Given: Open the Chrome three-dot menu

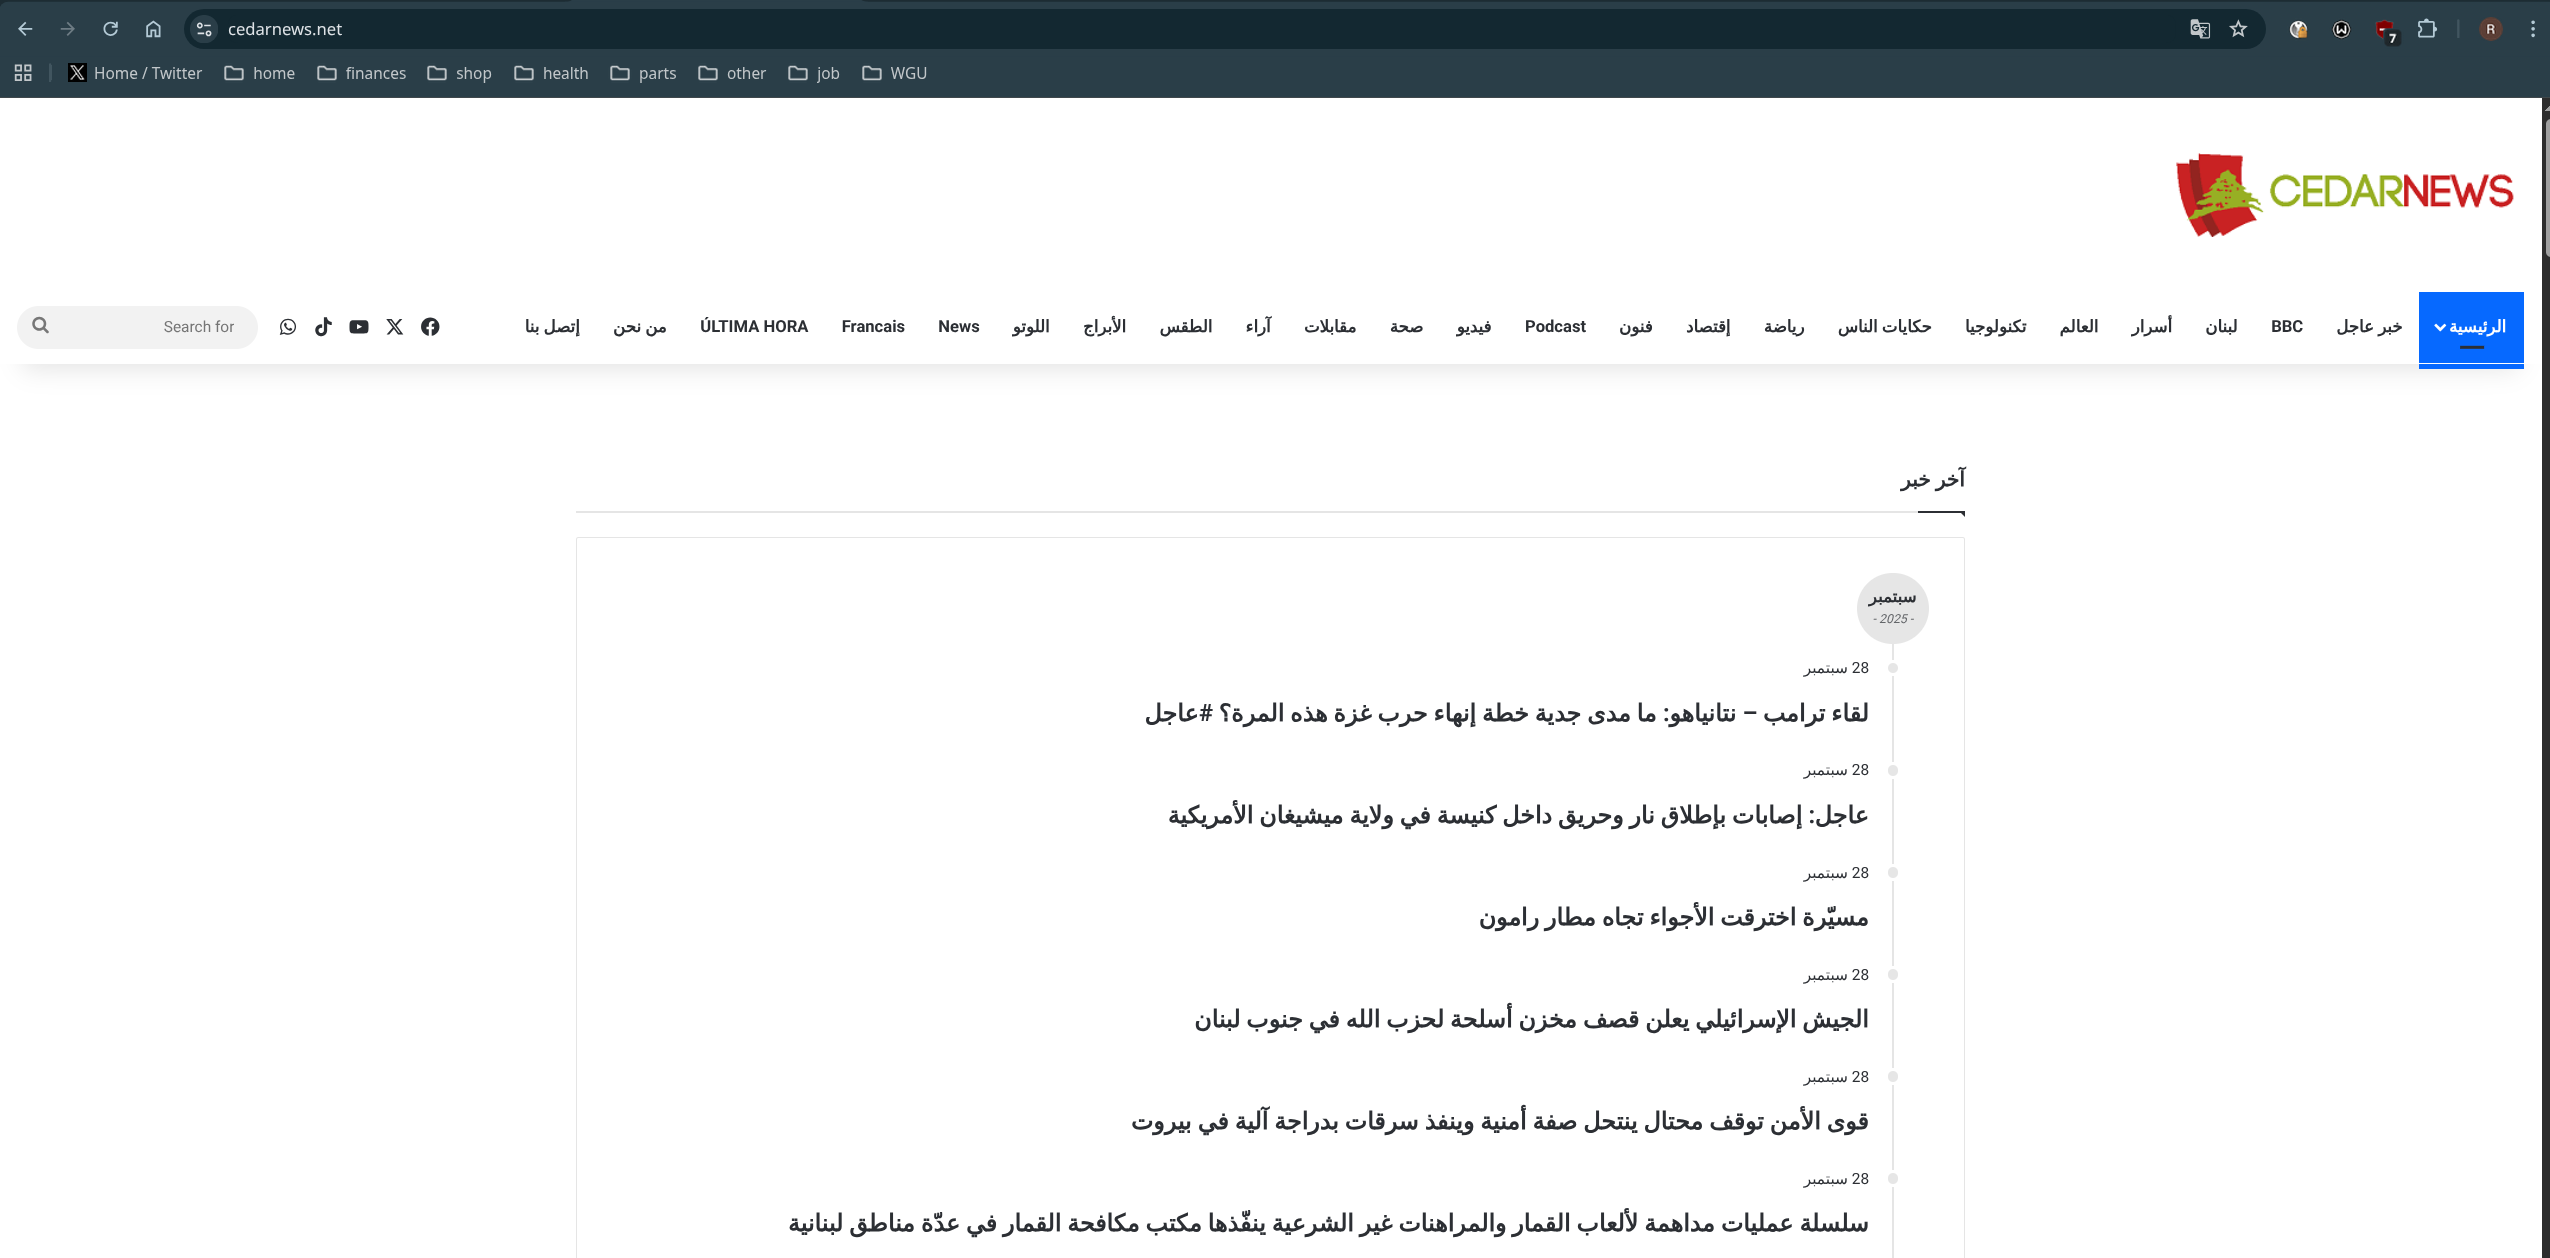Looking at the screenshot, I should [x=2532, y=29].
